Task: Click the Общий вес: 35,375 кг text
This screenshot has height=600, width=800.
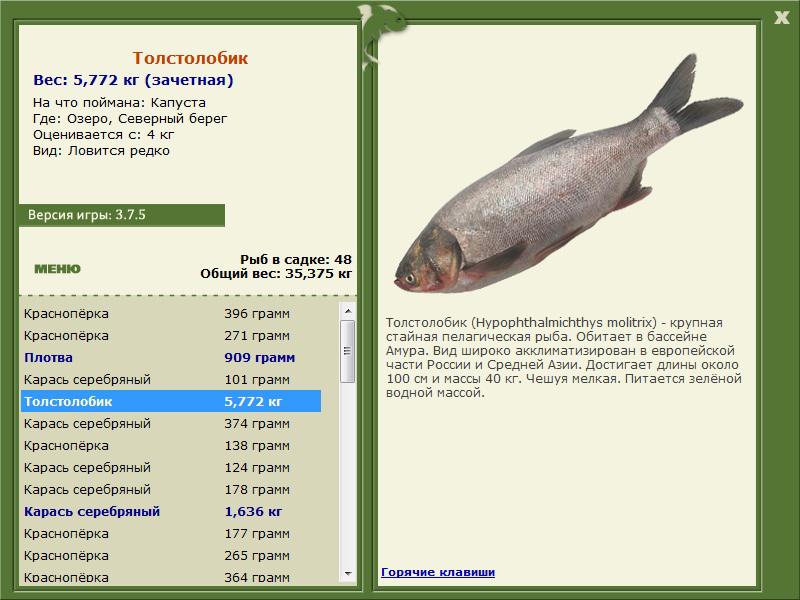Action: click(x=276, y=273)
